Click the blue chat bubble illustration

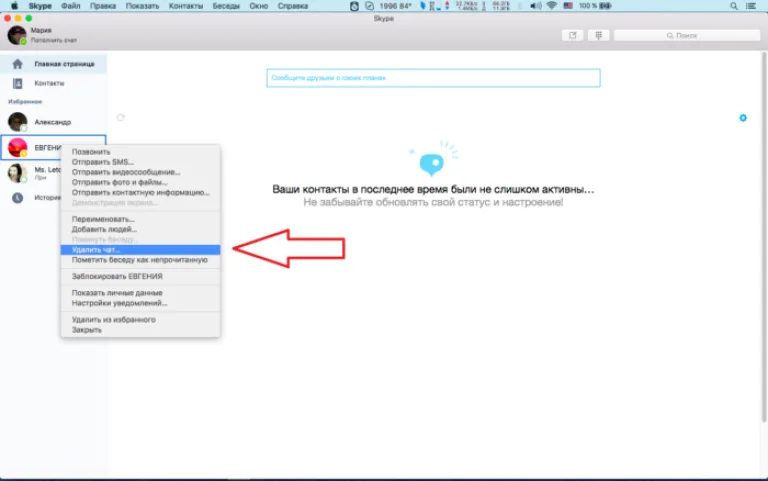(x=432, y=164)
